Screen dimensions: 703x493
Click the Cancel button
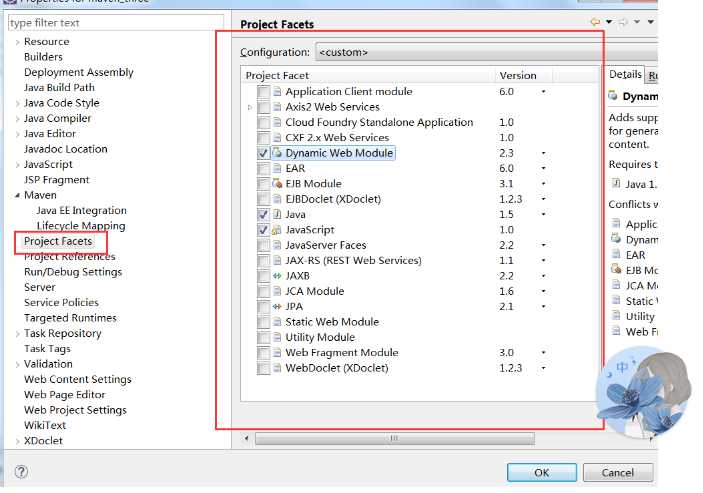pyautogui.click(x=617, y=472)
